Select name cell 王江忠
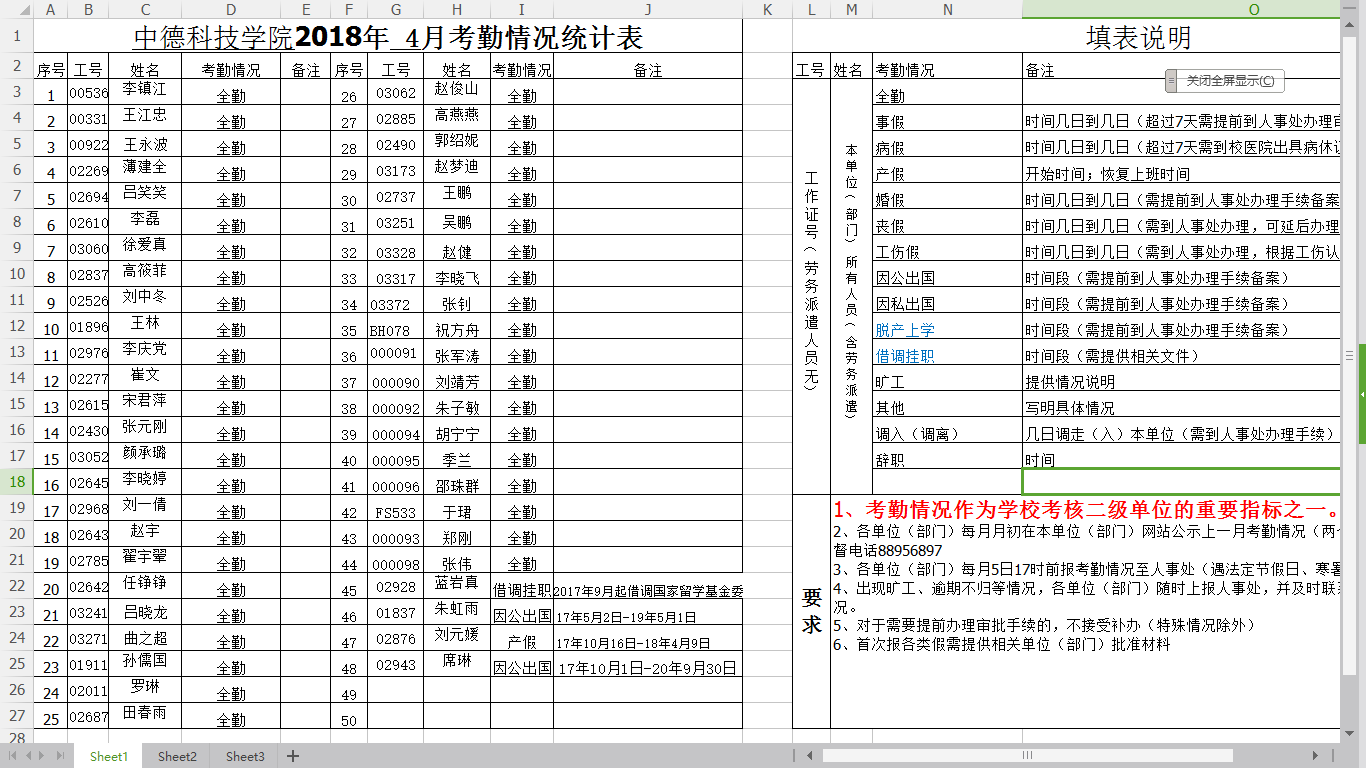The width and height of the screenshot is (1366, 768). click(x=145, y=117)
